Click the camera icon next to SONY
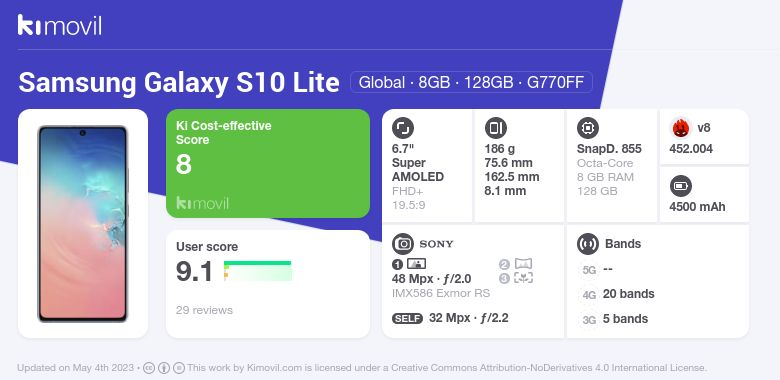The width and height of the screenshot is (780, 380). tap(403, 244)
